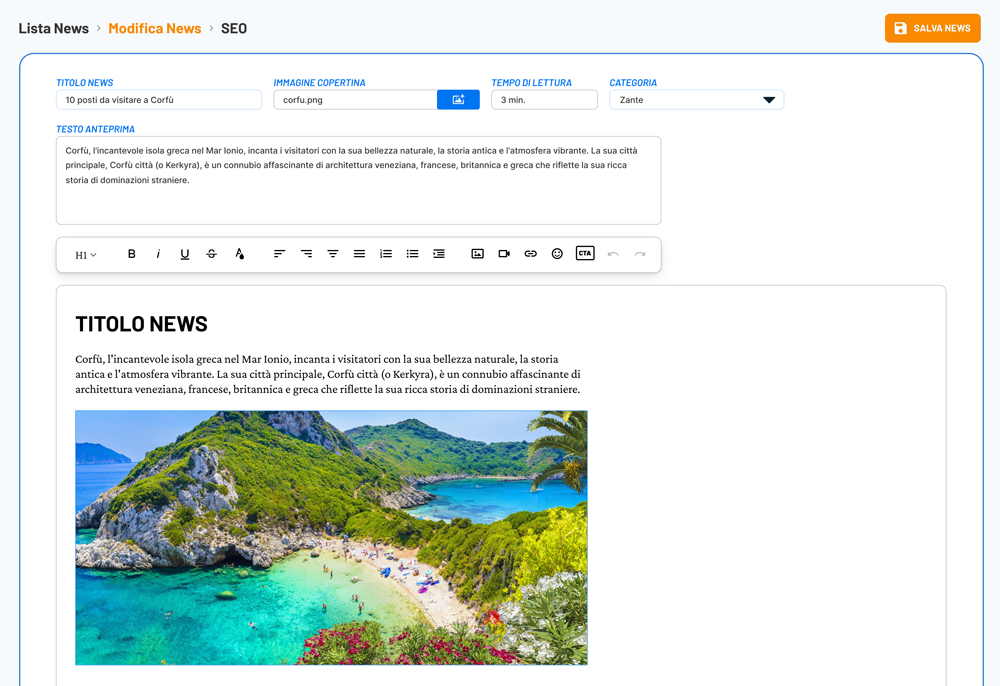Toggle underline text formatting
The image size is (1000, 686).
click(x=184, y=254)
